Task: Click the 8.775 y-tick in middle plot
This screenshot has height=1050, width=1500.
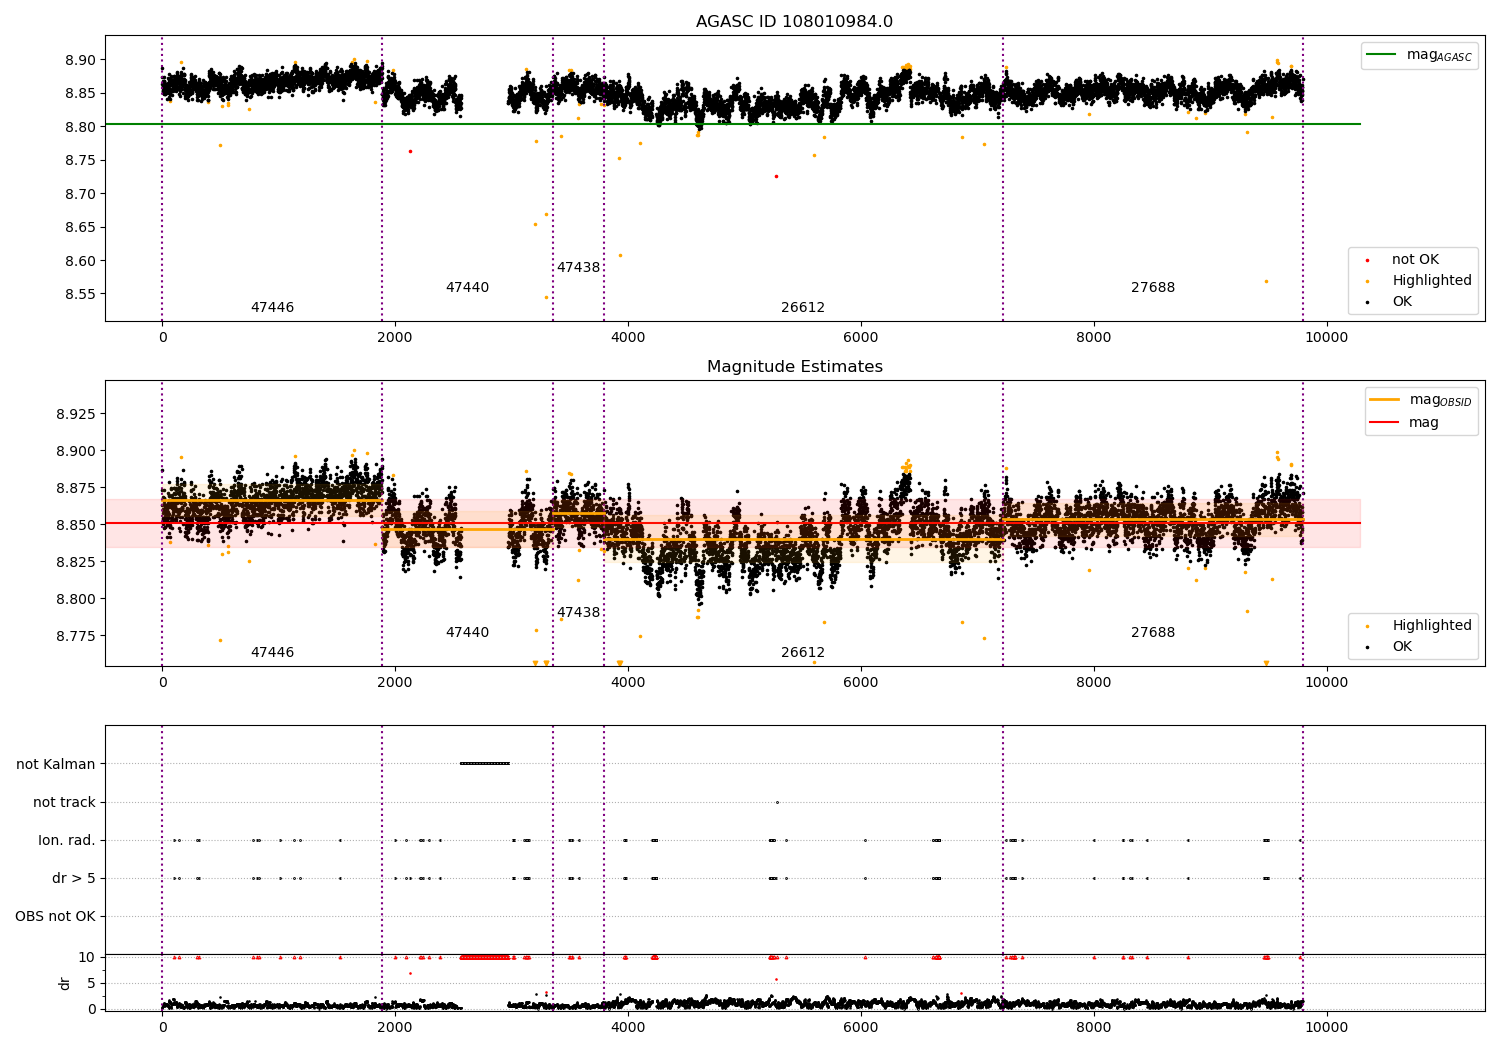Action: (x=75, y=637)
